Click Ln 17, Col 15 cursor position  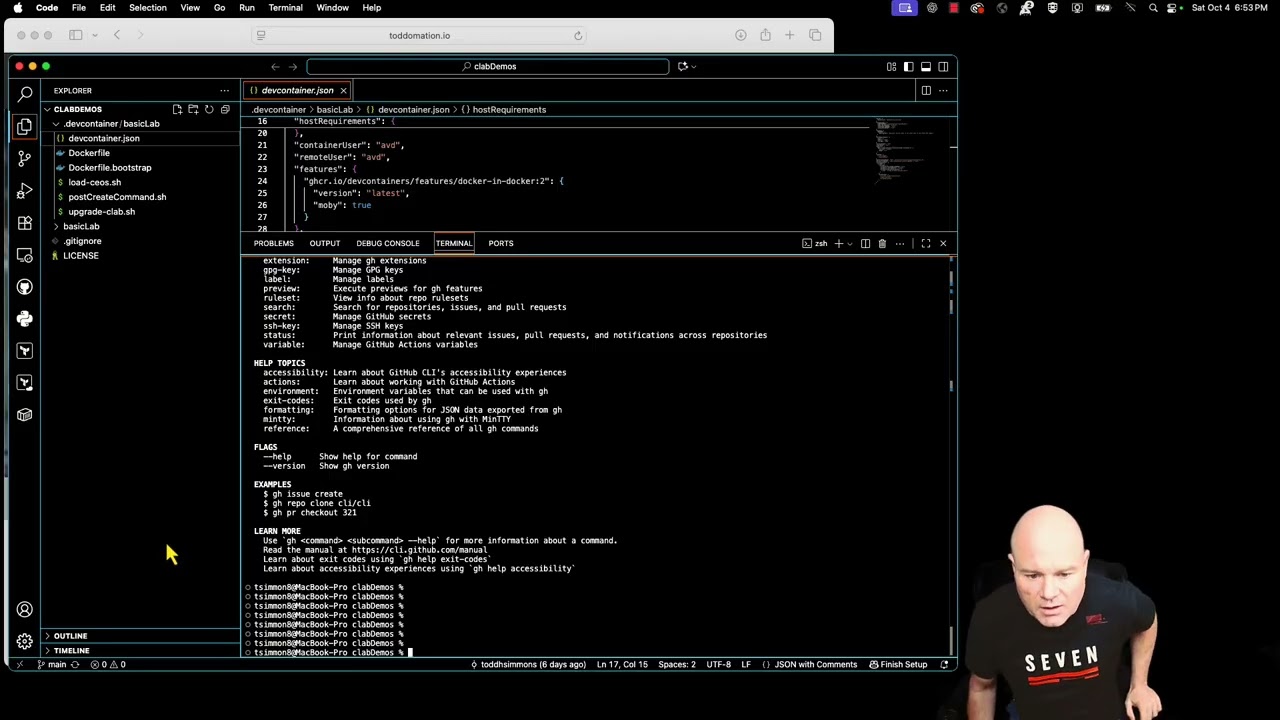(622, 664)
